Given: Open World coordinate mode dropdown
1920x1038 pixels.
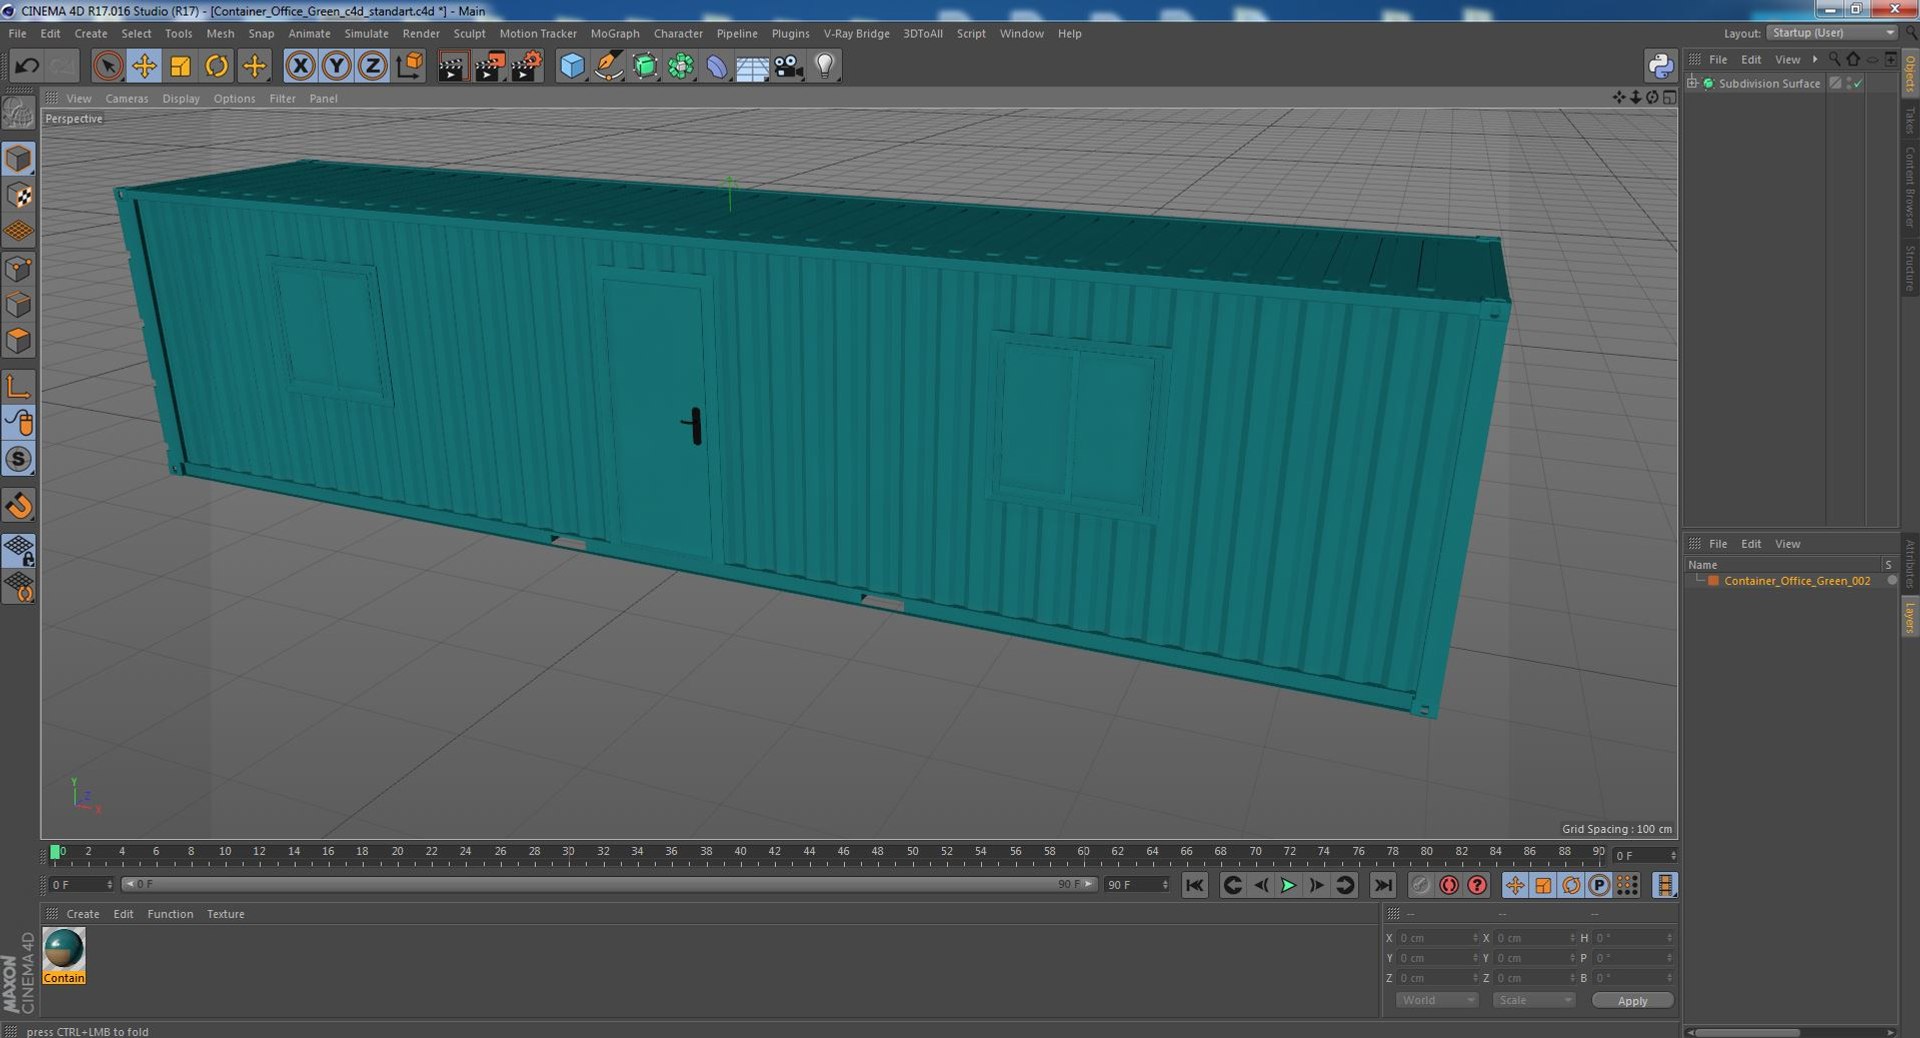Looking at the screenshot, I should click(1436, 1000).
